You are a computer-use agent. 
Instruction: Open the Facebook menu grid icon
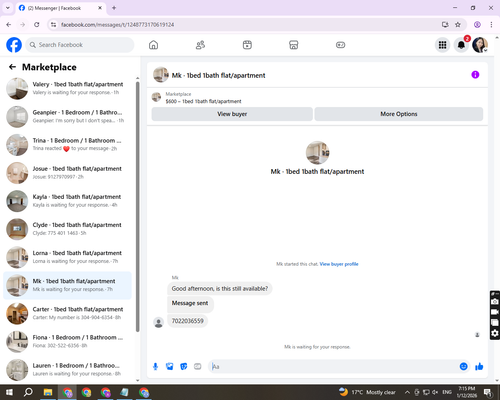pyautogui.click(x=442, y=45)
